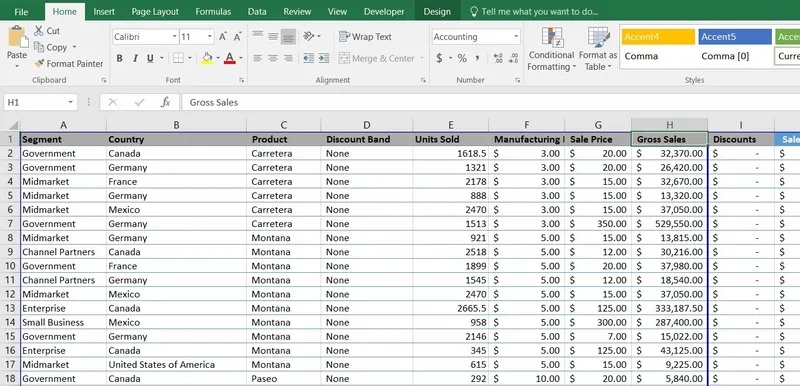Viewport: 800px width, 386px height.
Task: Apply the Comma Style number format
Action: tap(477, 58)
